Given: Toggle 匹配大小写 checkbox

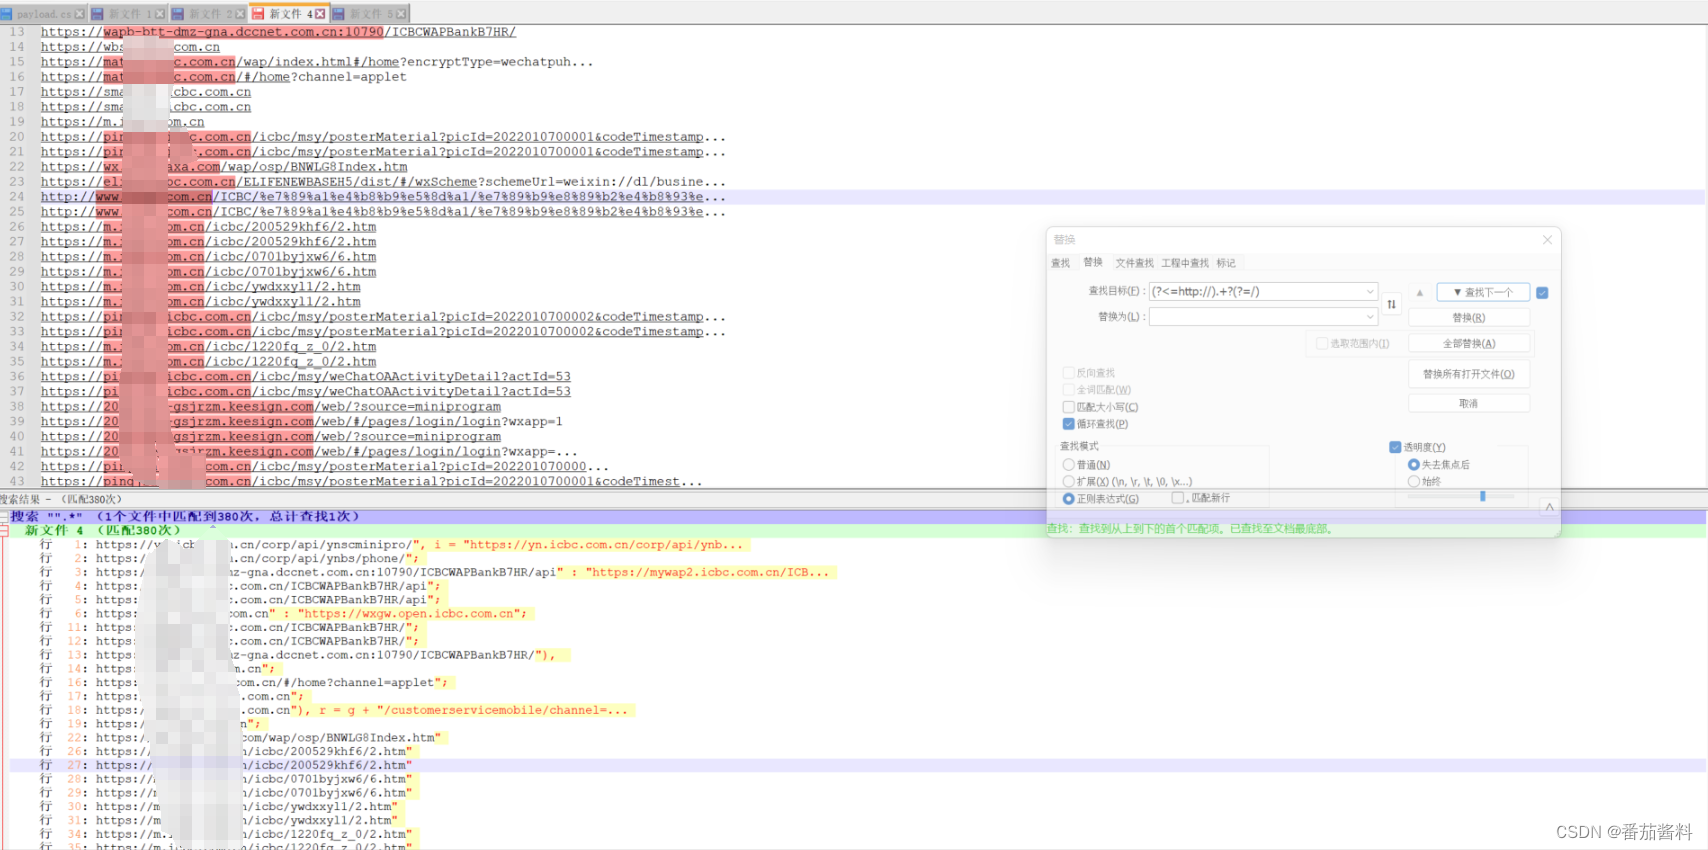Looking at the screenshot, I should click(1068, 407).
